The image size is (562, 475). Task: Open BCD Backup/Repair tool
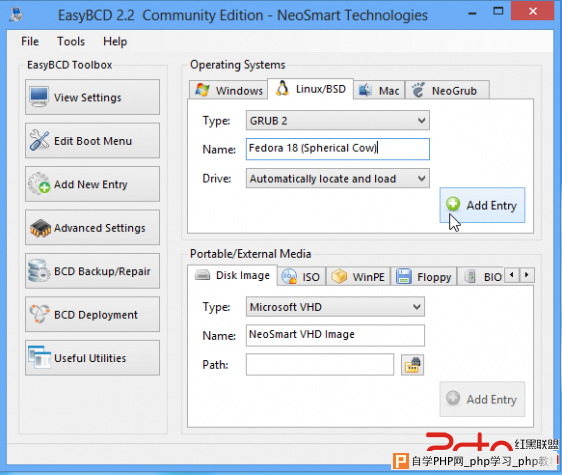[92, 271]
